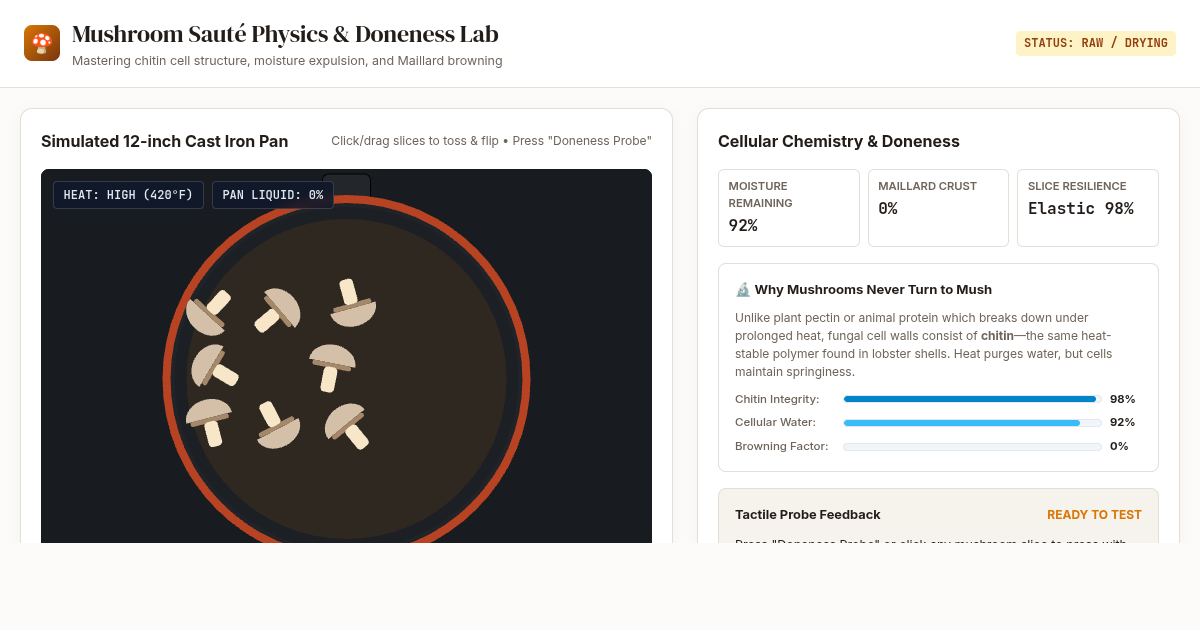The height and width of the screenshot is (630, 1200).
Task: Probe the middle-left mushroom slice in the cluster
Action: [x=214, y=366]
